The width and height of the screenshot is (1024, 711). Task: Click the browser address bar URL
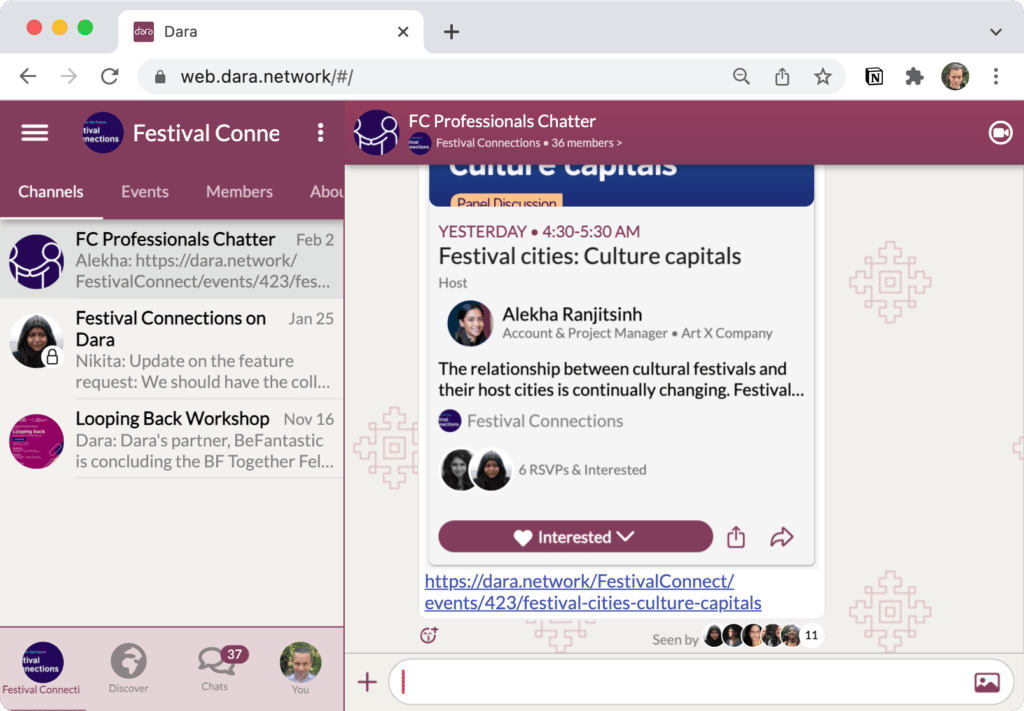tap(266, 77)
